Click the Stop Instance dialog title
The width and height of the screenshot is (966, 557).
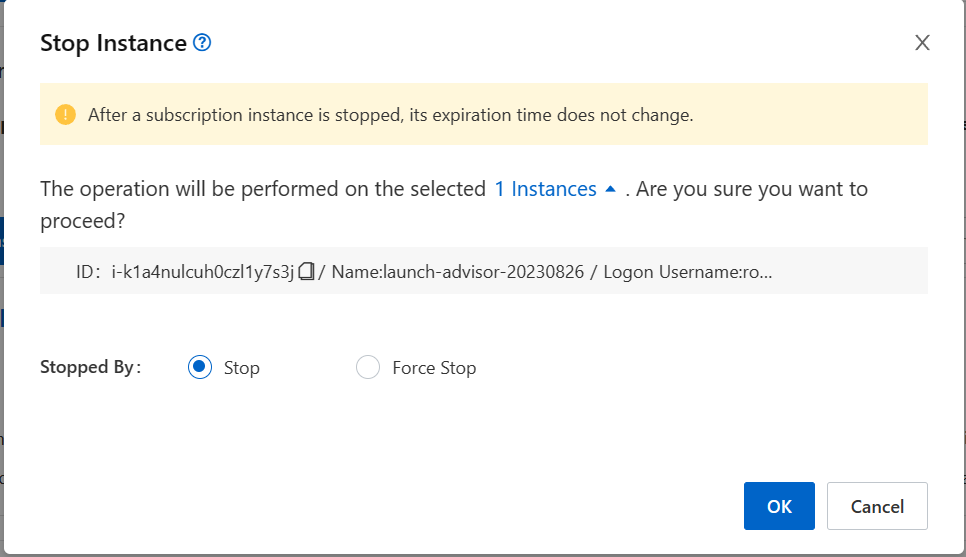pos(113,43)
